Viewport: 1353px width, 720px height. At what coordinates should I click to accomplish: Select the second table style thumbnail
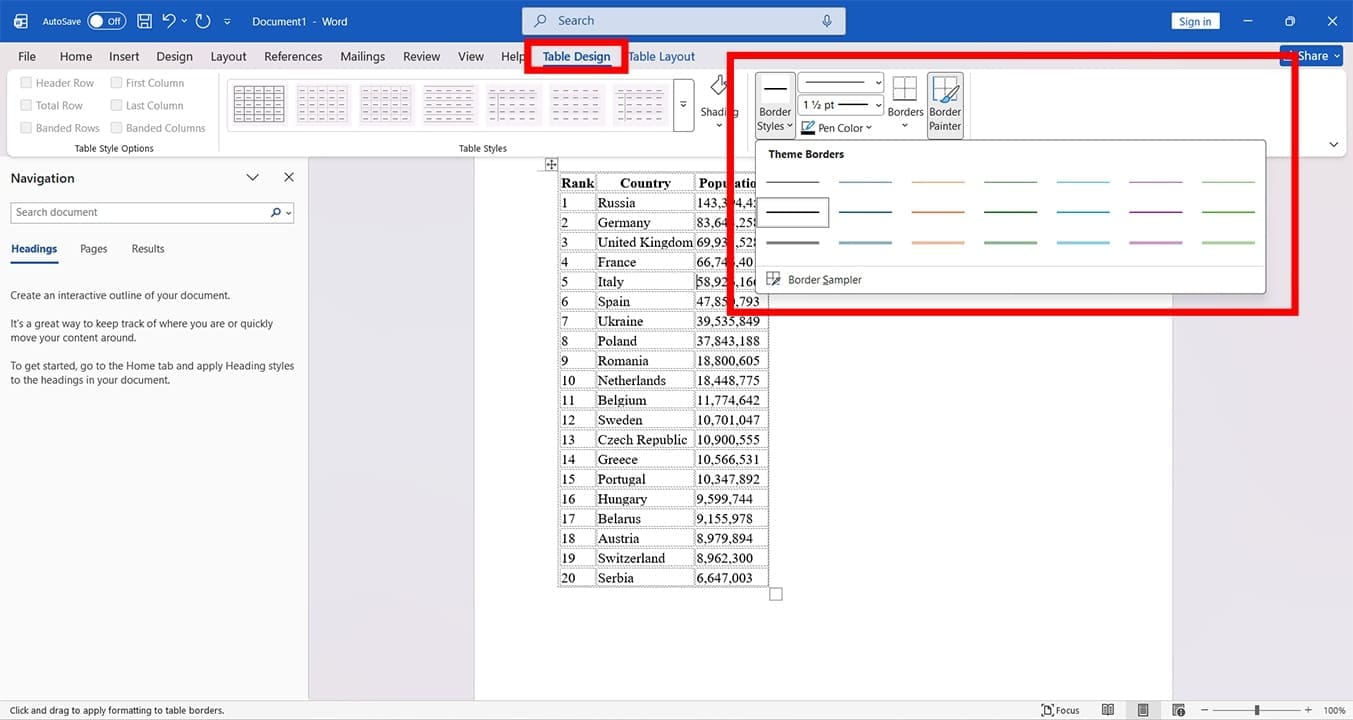[x=322, y=104]
